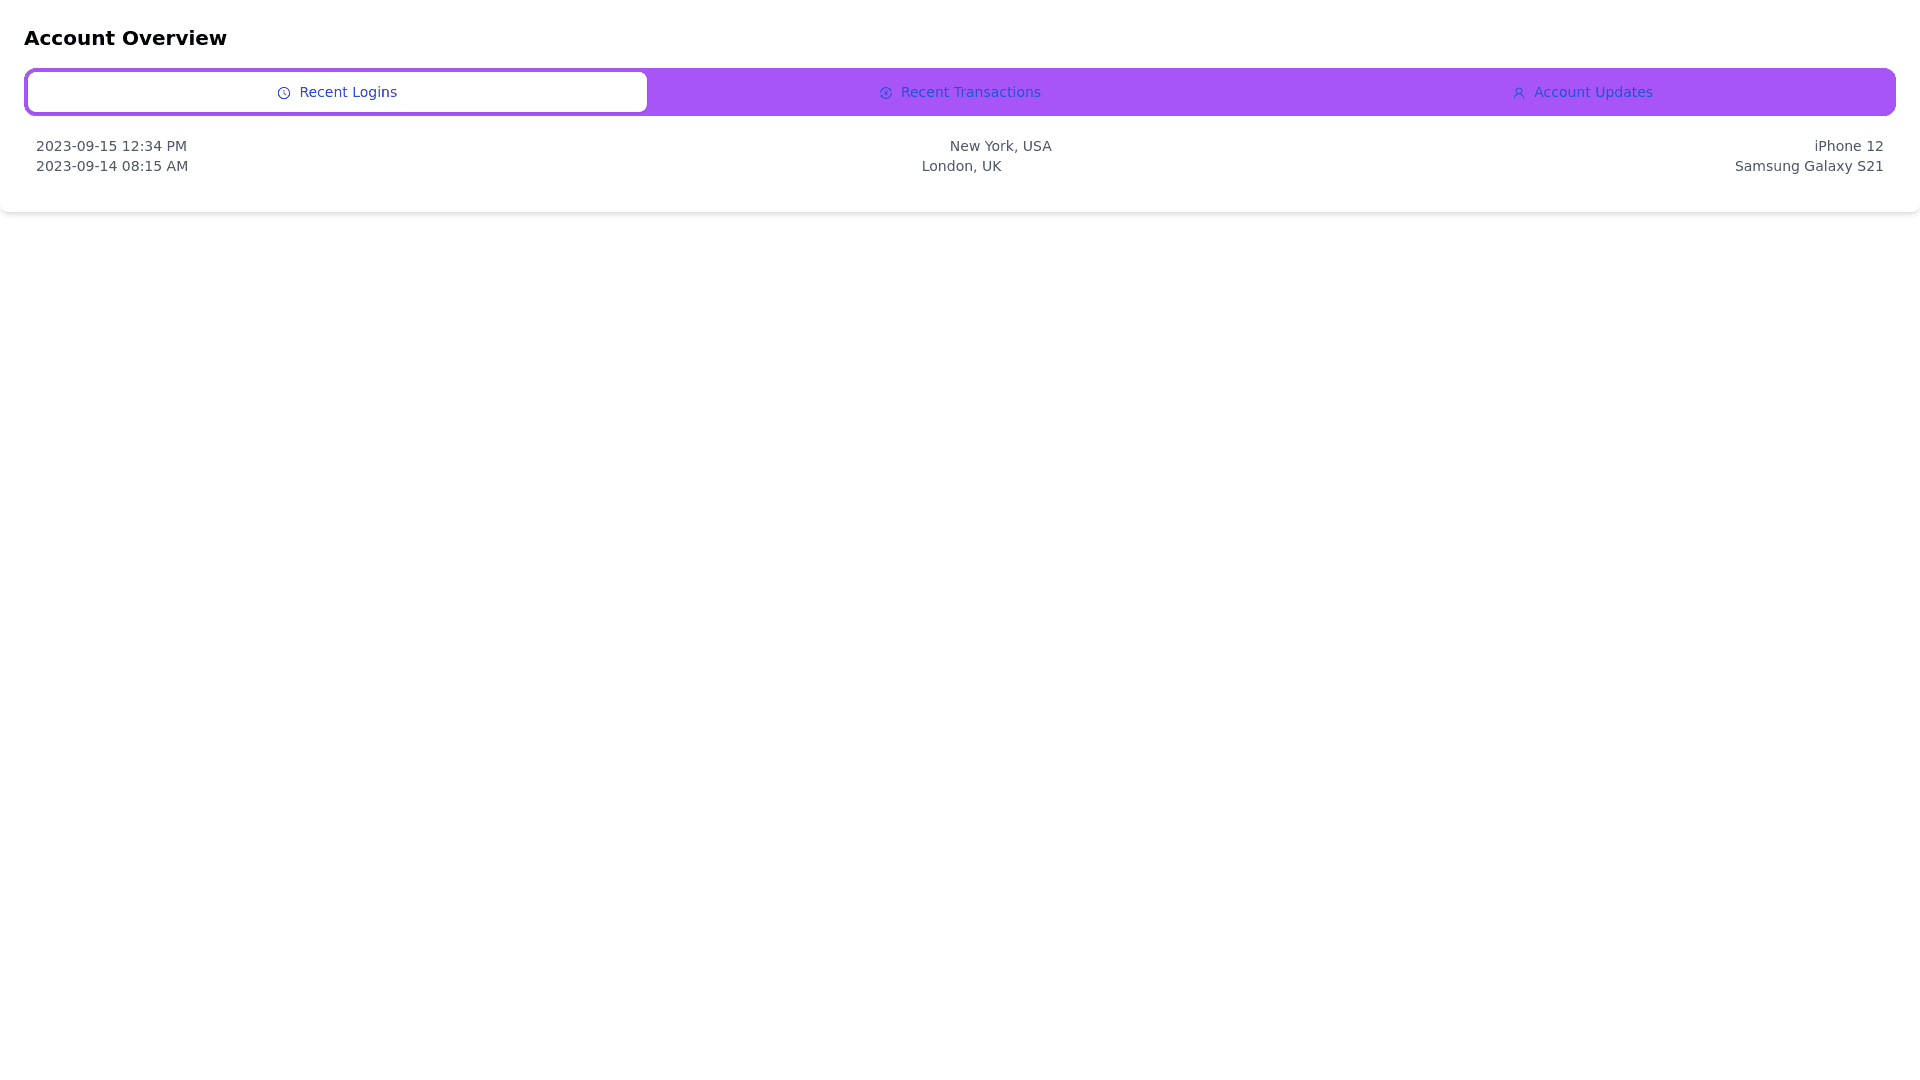Click the word Overview in page title
Screen dimensions: 1920x1080
point(174,38)
